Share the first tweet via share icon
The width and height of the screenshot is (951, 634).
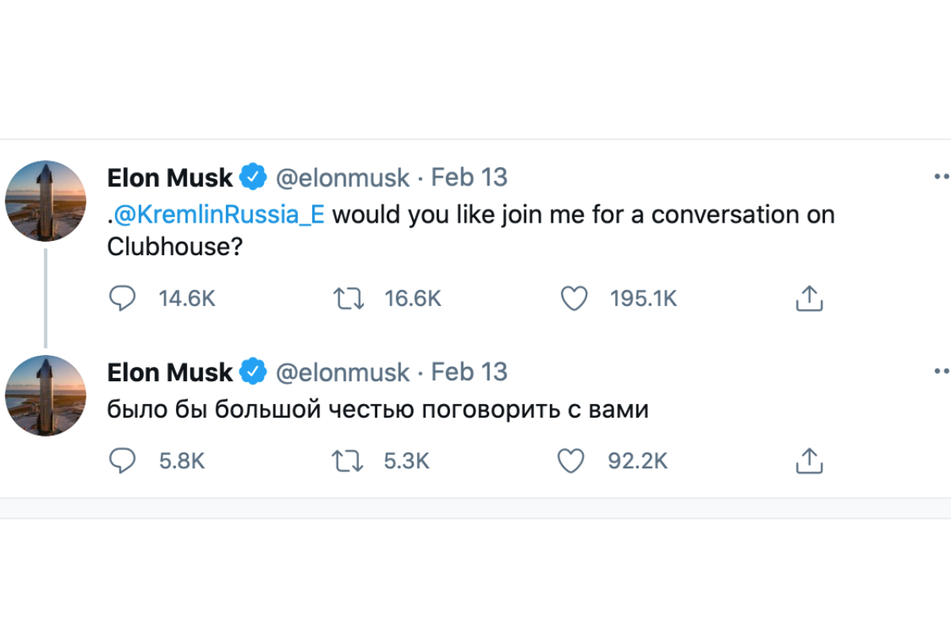click(x=809, y=298)
